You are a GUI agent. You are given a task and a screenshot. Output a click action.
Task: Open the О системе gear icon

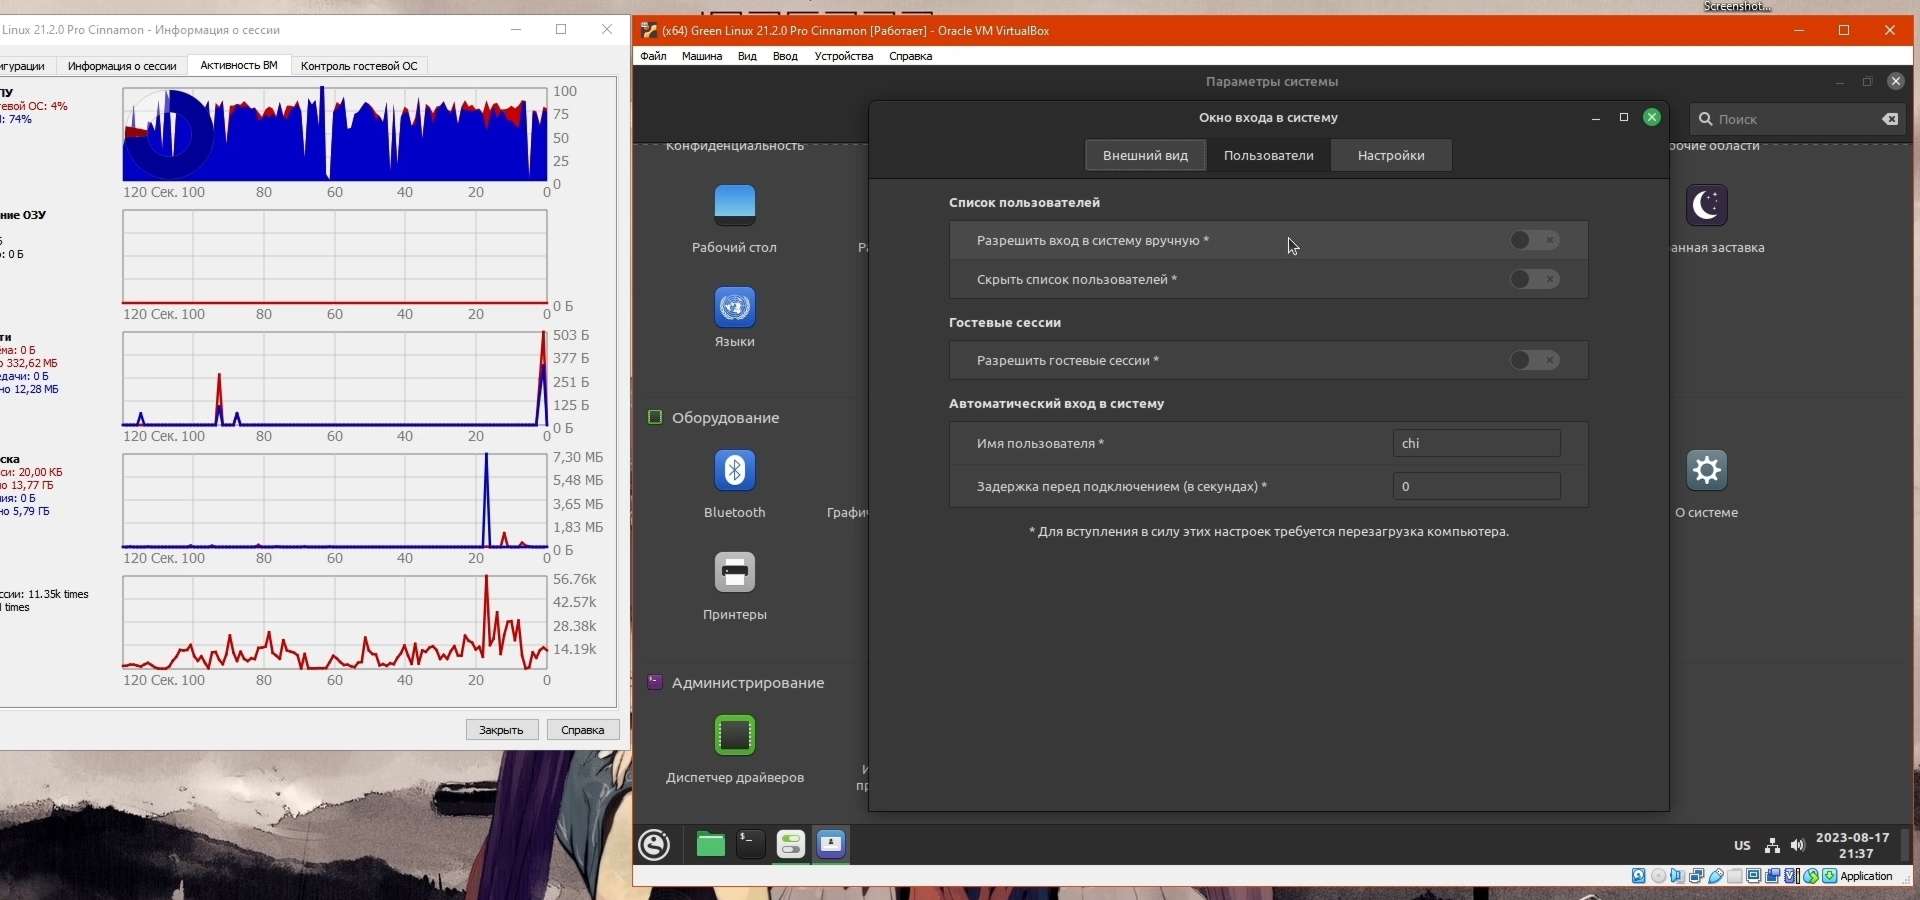pyautogui.click(x=1707, y=470)
